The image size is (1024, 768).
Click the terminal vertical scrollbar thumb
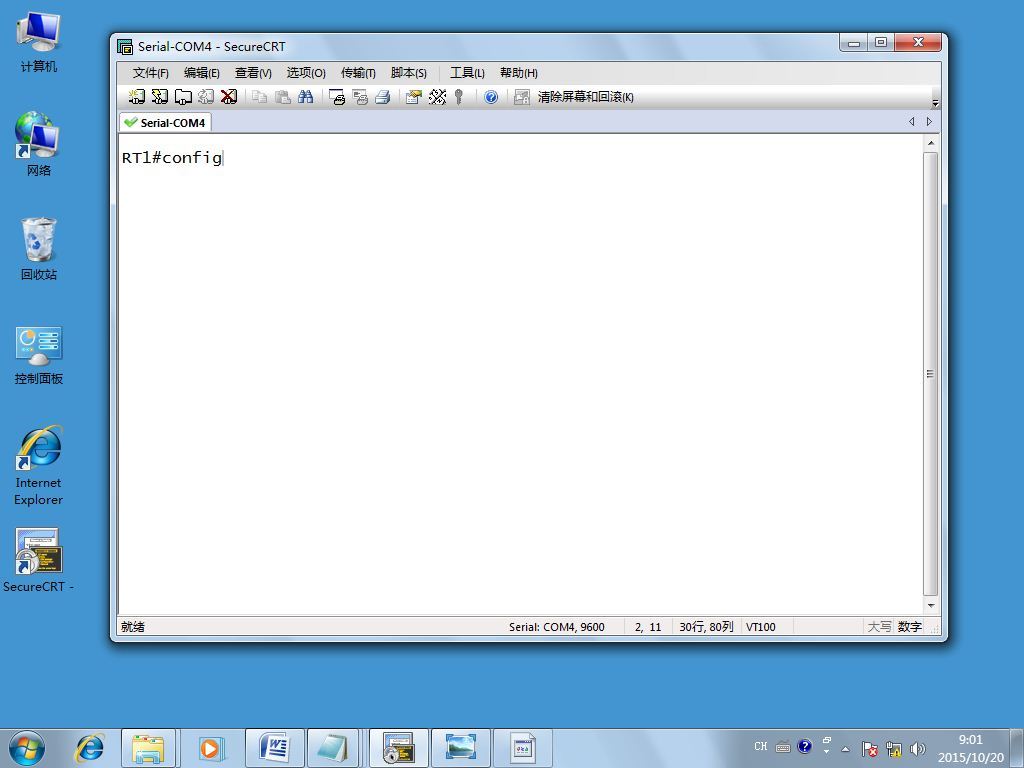pyautogui.click(x=931, y=374)
